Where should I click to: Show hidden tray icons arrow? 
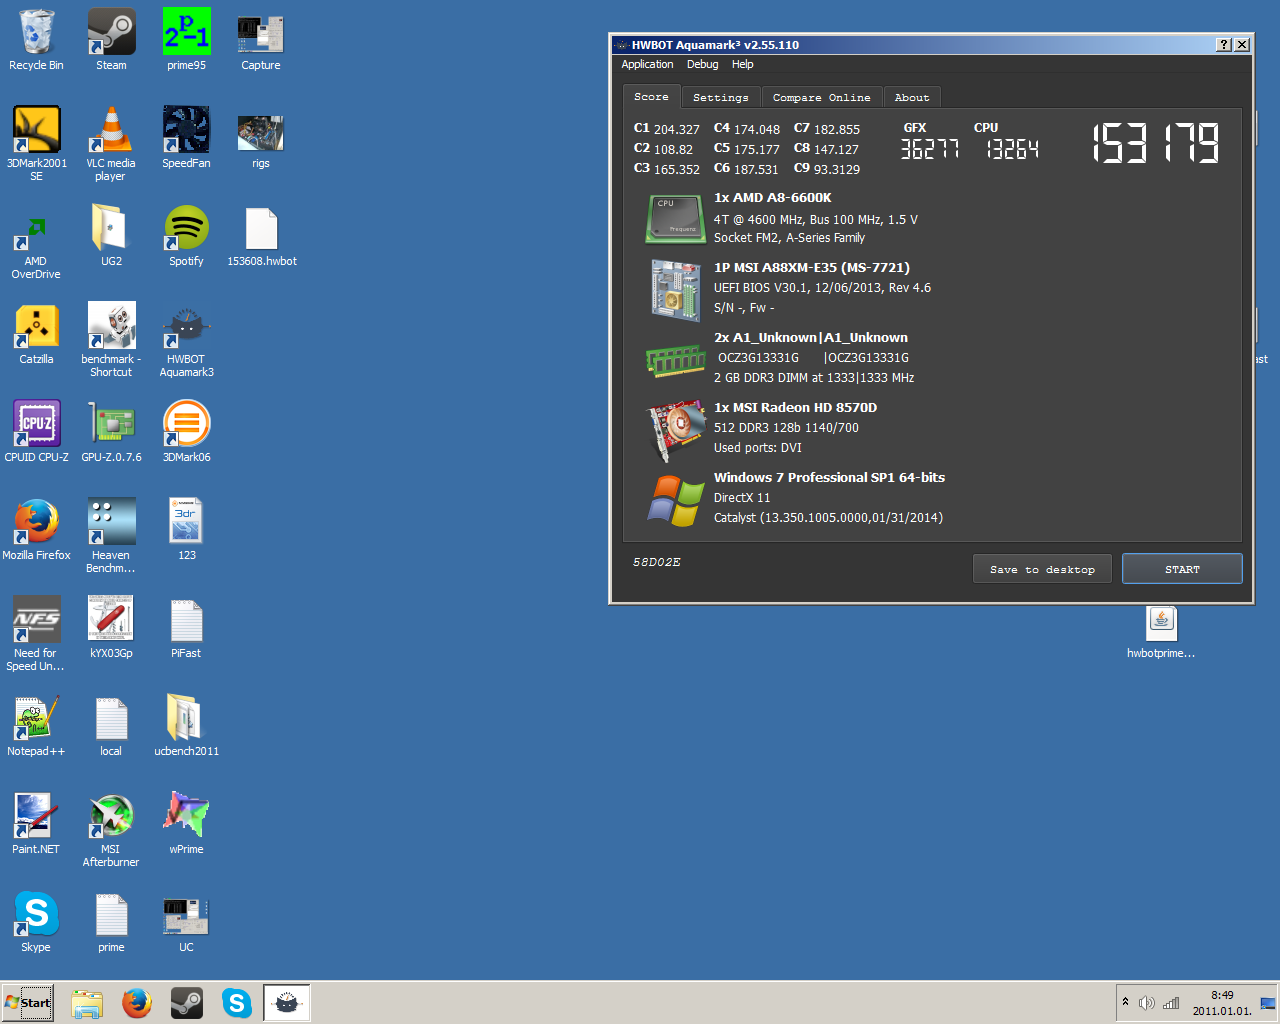click(x=1125, y=1002)
